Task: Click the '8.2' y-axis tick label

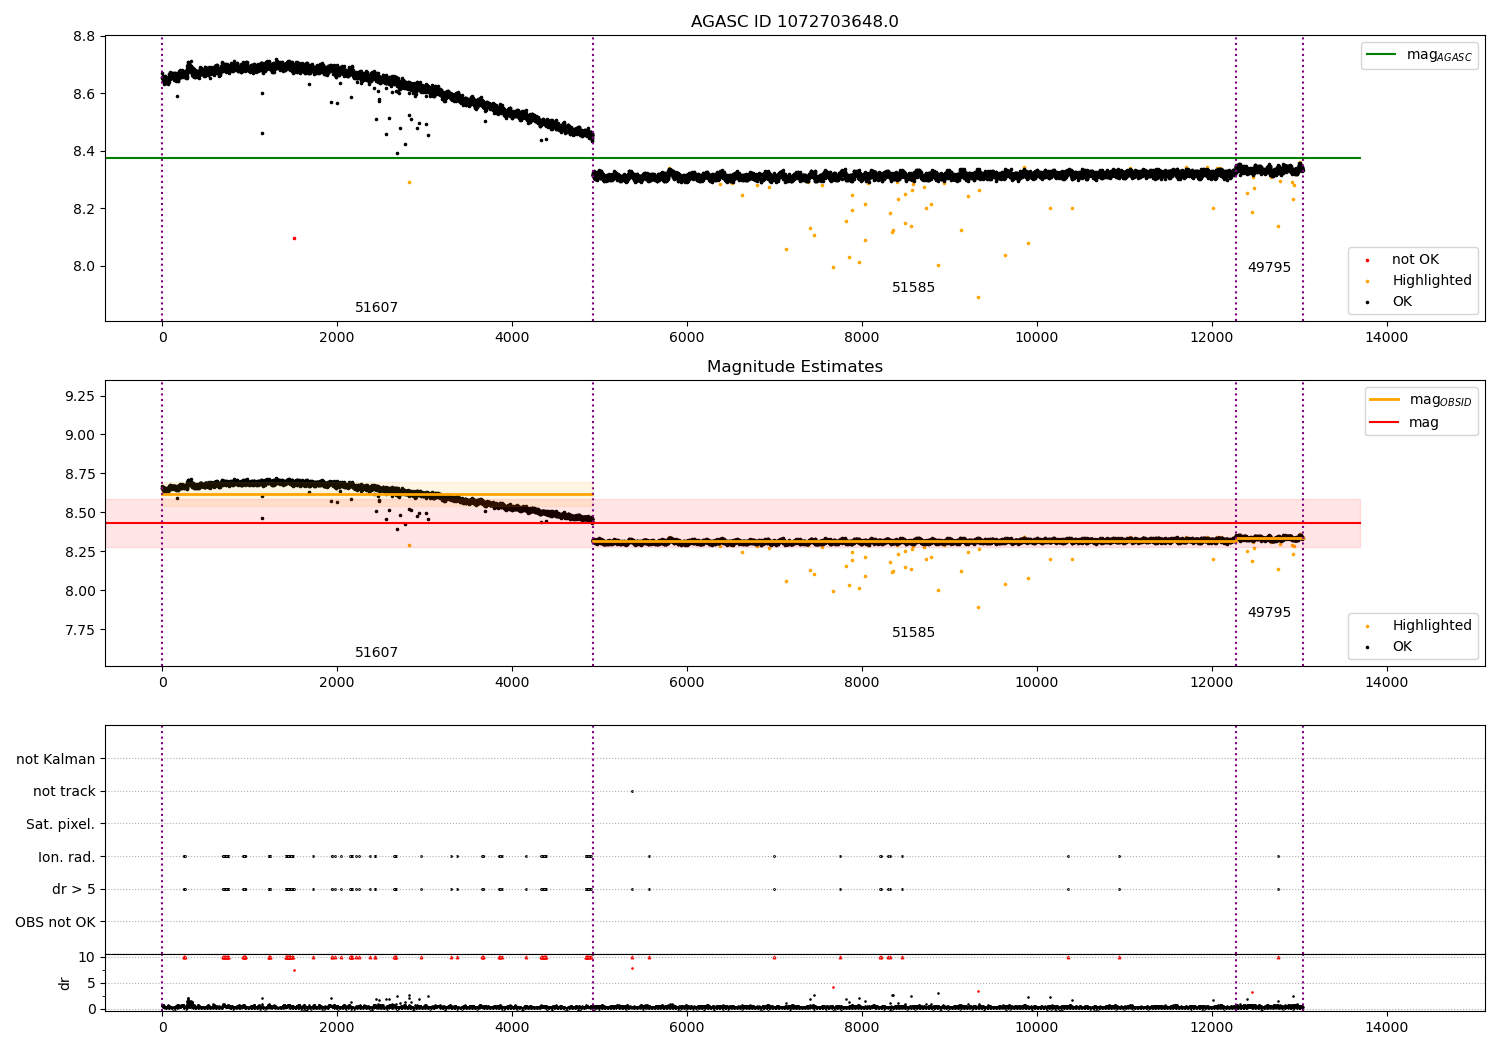Action: (x=85, y=209)
